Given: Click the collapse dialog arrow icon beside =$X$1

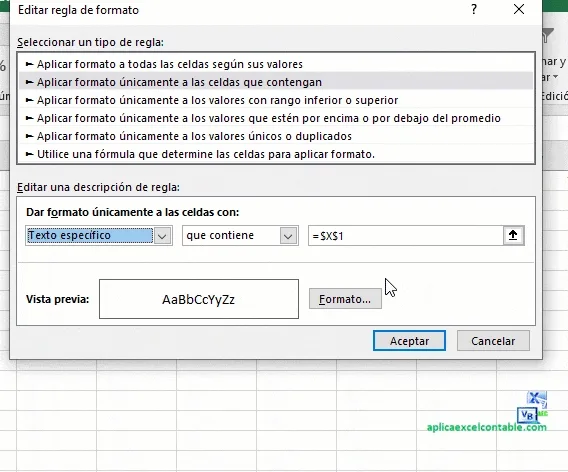Looking at the screenshot, I should 513,235.
